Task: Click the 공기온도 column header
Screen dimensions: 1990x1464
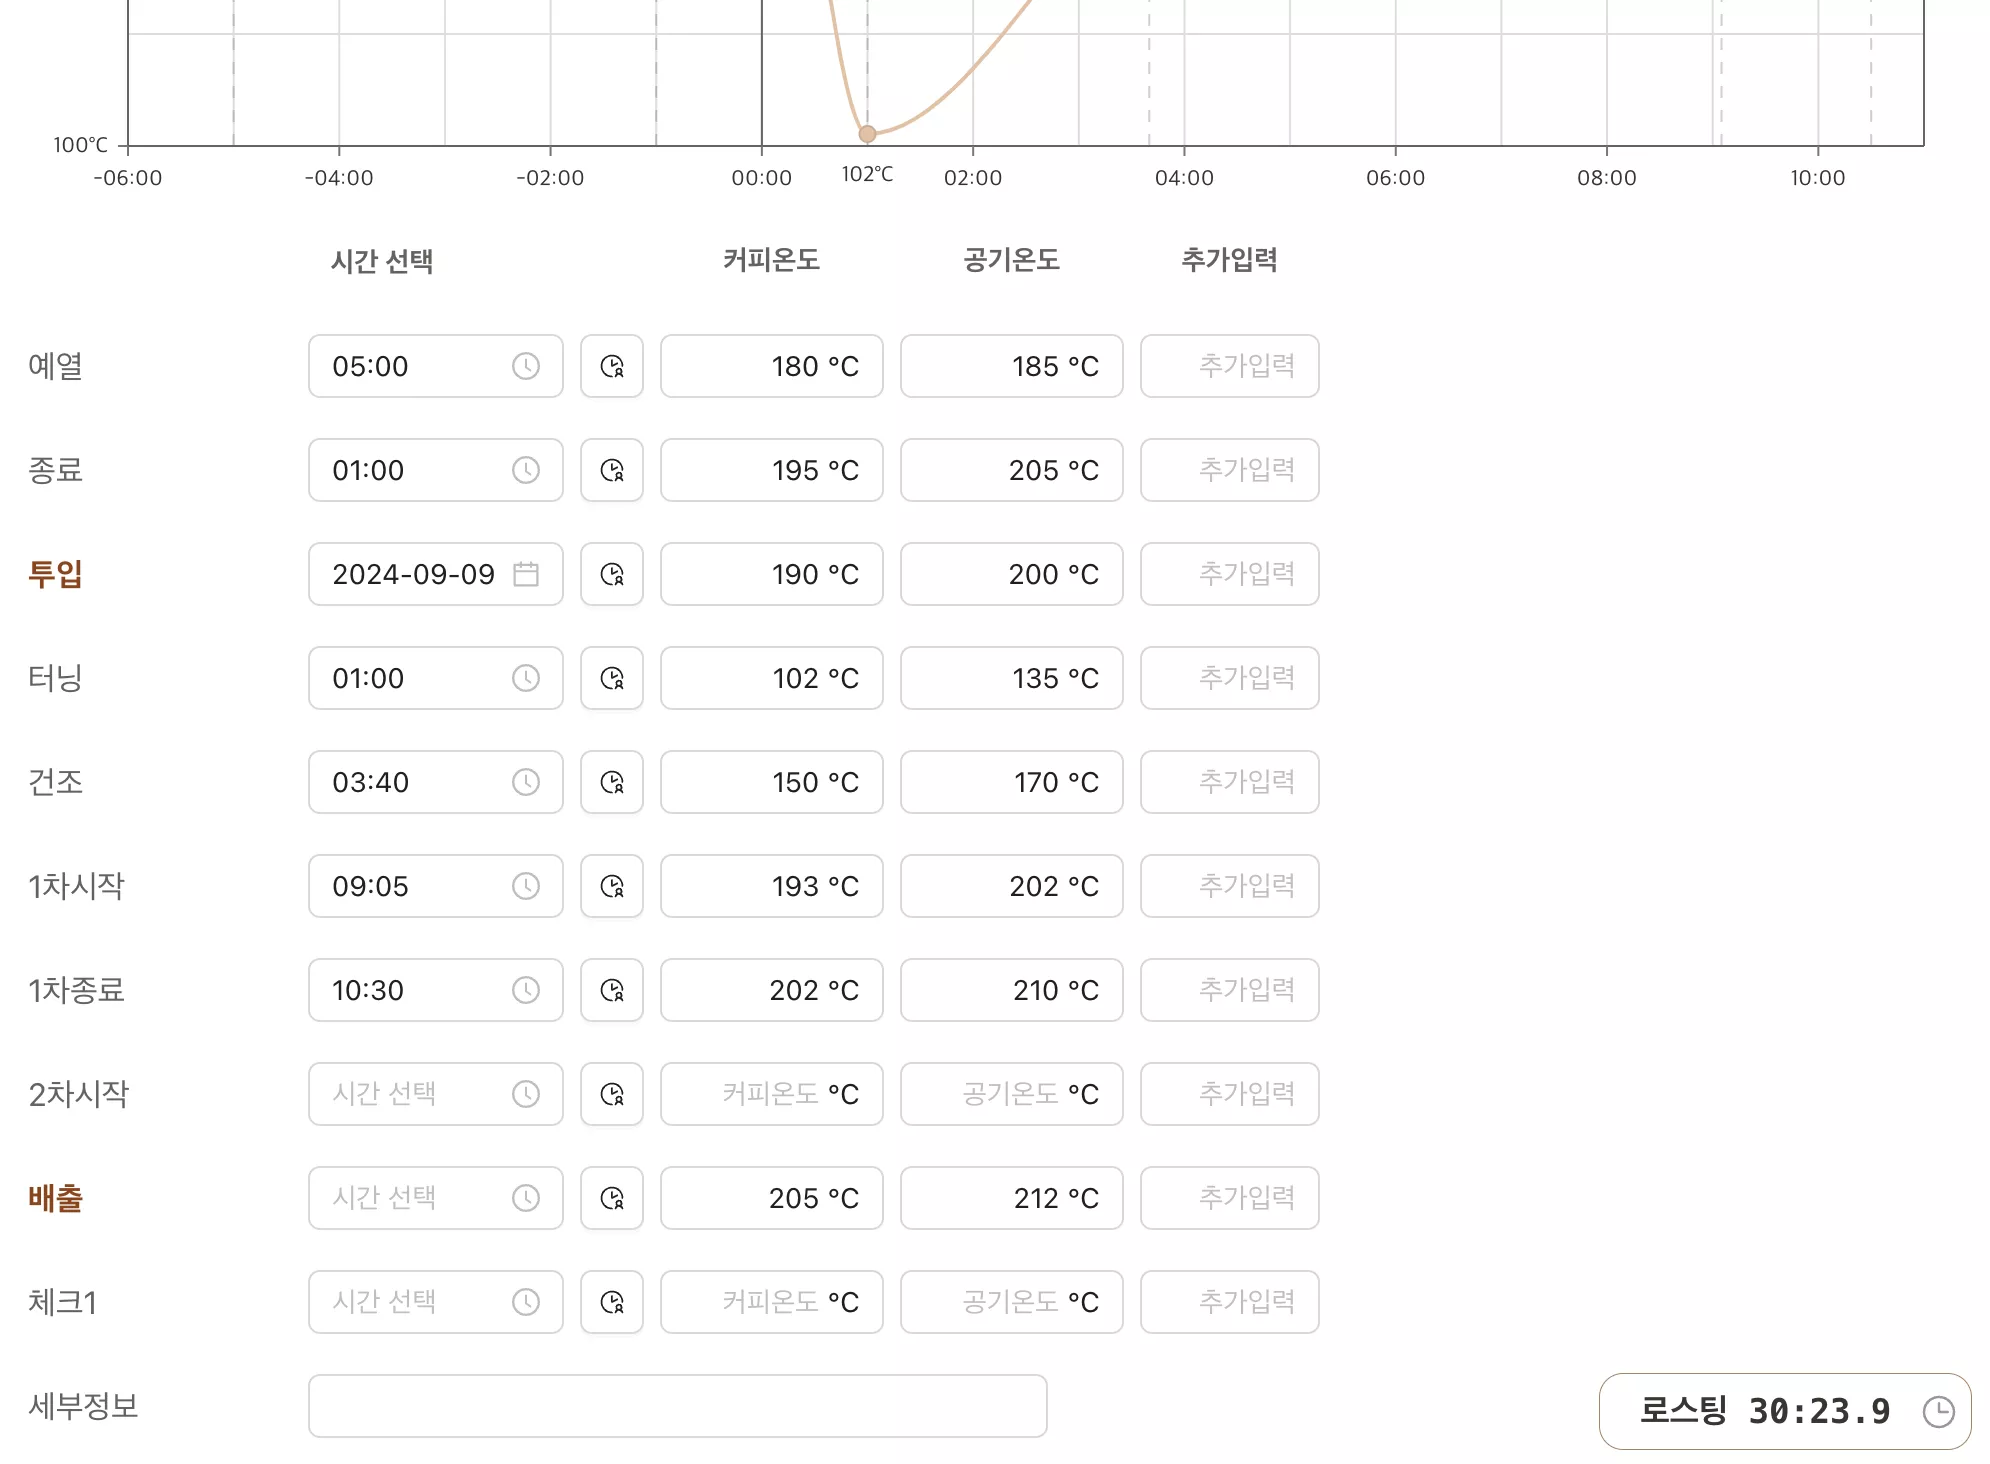Action: point(1012,260)
